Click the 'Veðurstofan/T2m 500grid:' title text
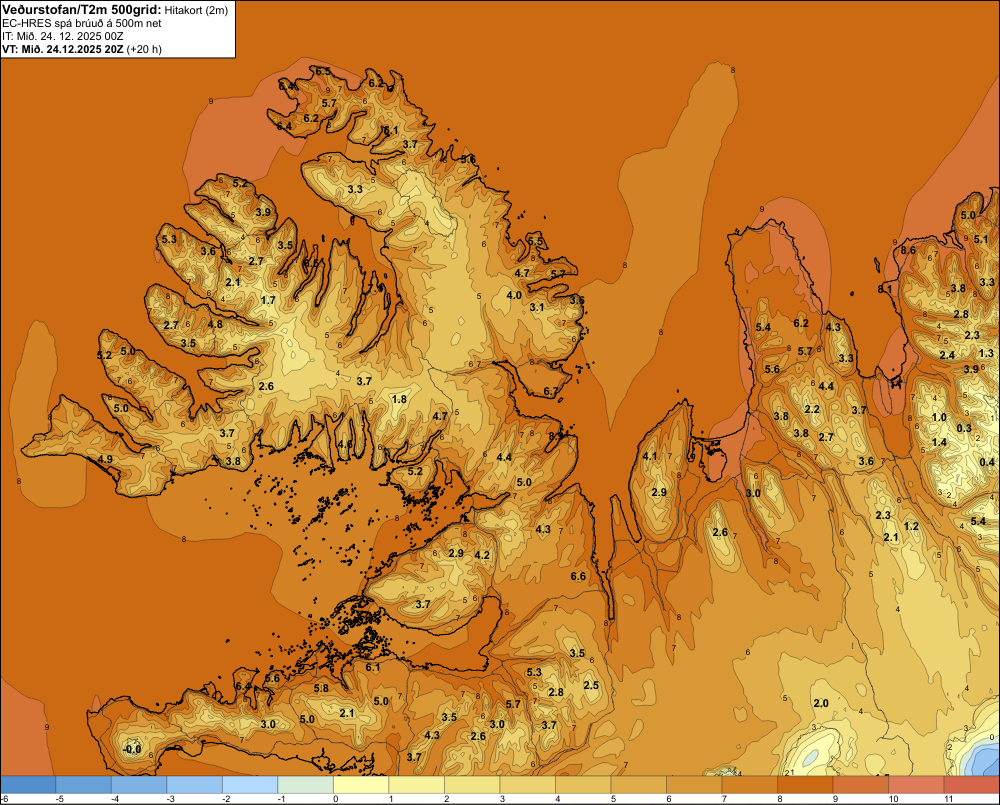Screen dimensions: 1000x805 (x=82, y=9)
